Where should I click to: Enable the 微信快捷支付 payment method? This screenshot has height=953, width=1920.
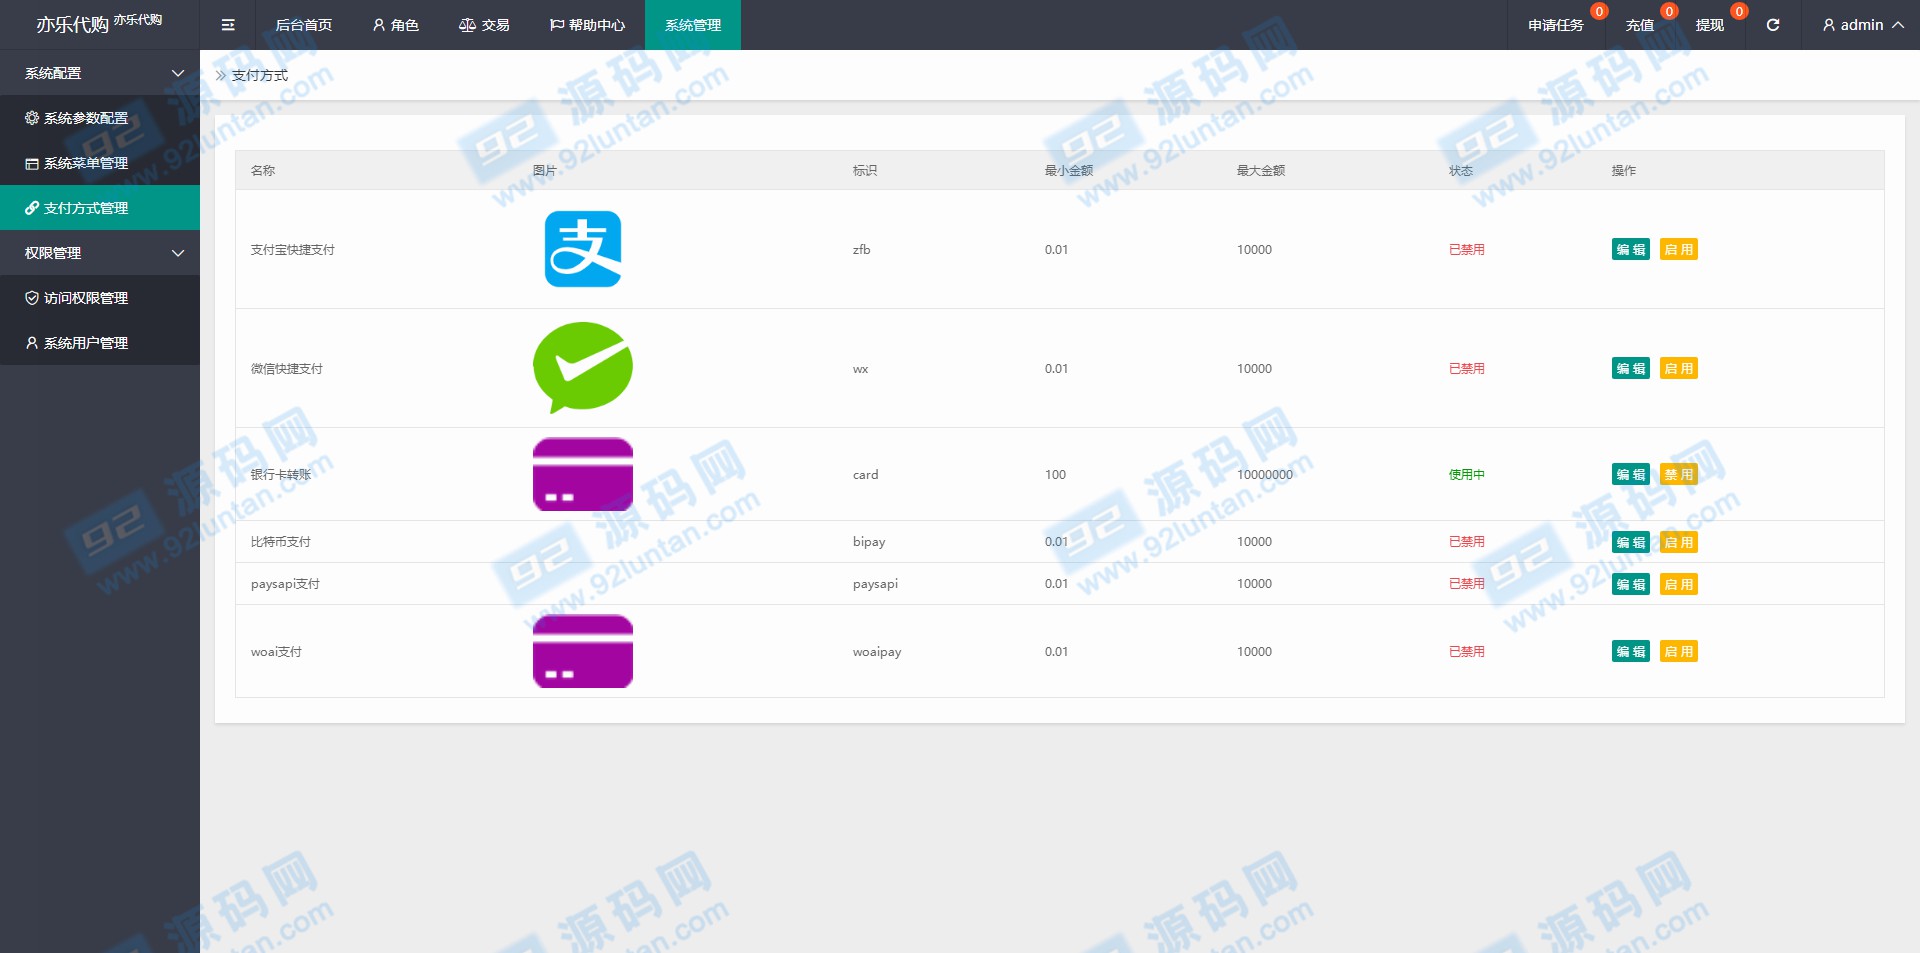tap(1679, 368)
